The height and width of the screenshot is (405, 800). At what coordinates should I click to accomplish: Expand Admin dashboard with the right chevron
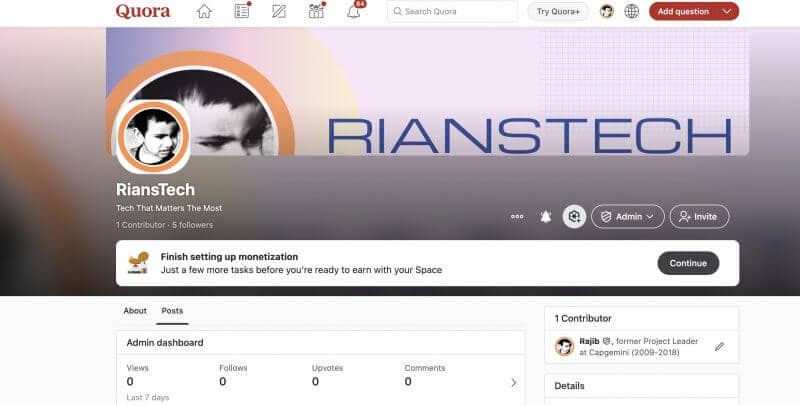tap(513, 383)
